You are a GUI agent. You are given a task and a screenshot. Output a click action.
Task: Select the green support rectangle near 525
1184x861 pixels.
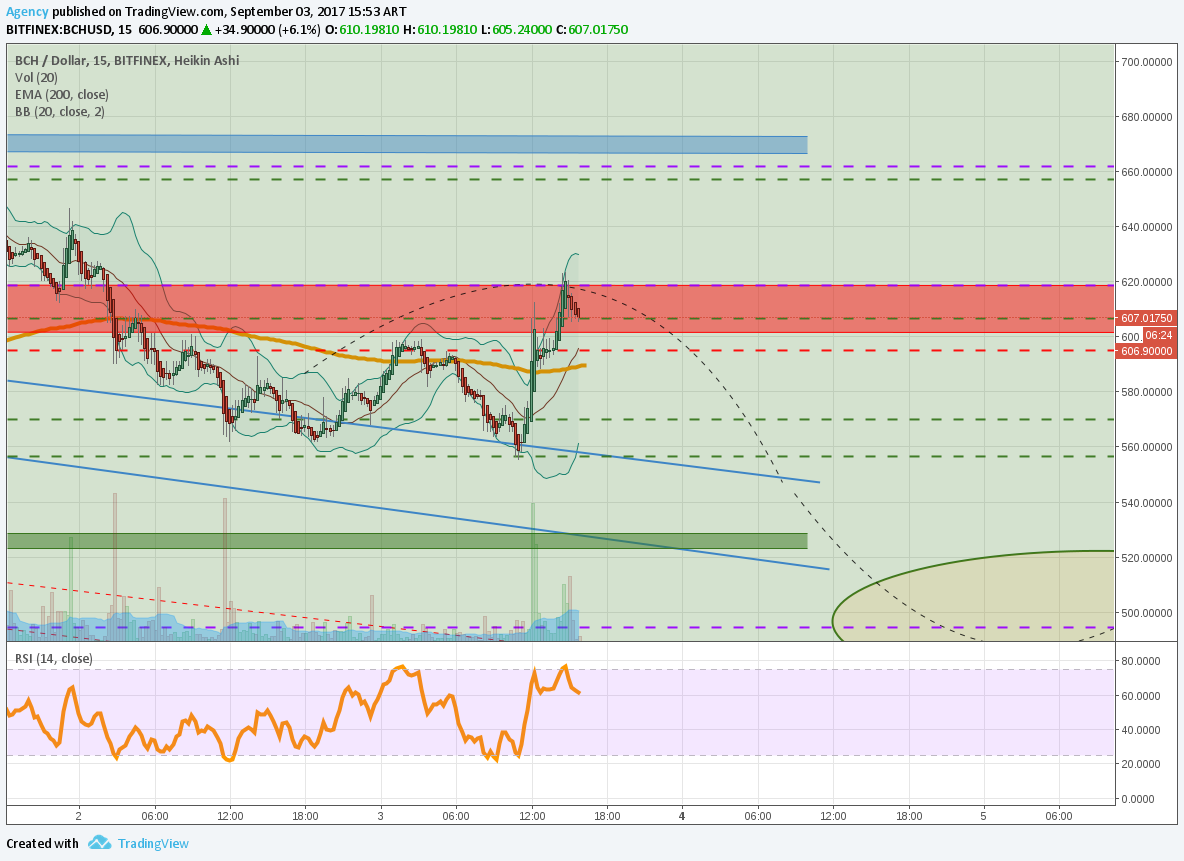407,541
